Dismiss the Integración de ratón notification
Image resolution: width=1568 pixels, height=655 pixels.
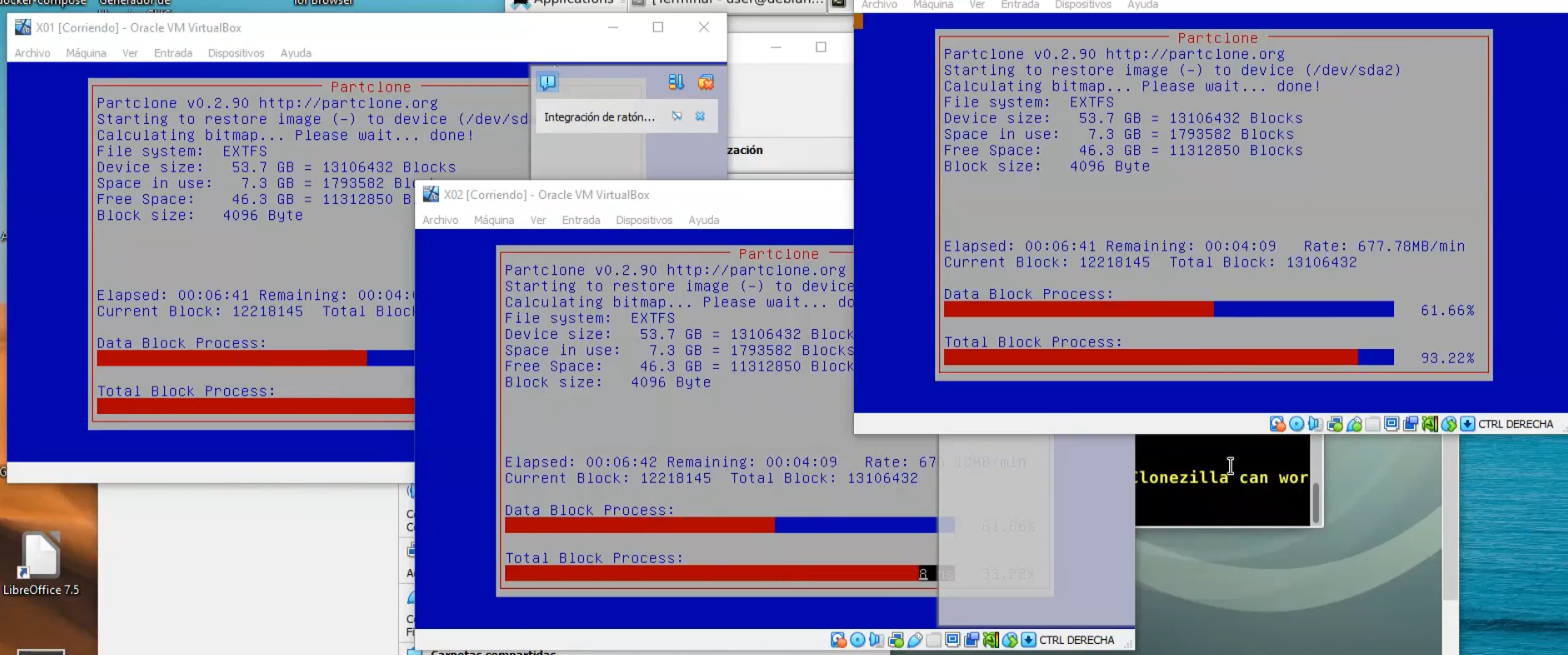[x=700, y=117]
